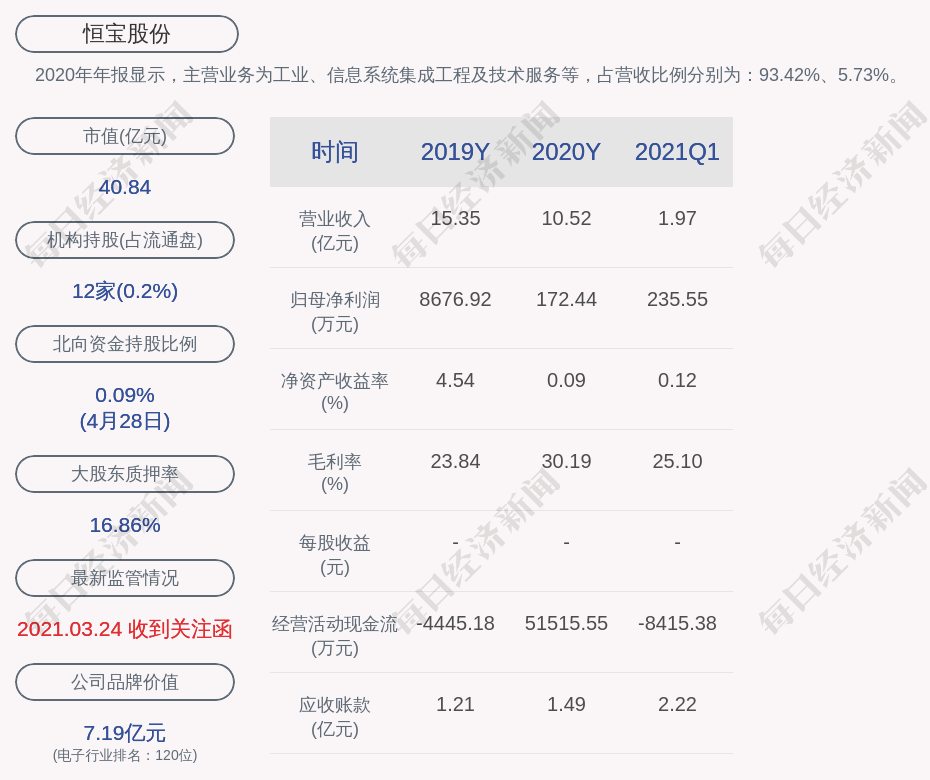Click the 应收账款 row label
This screenshot has width=930, height=780.
tap(335, 716)
